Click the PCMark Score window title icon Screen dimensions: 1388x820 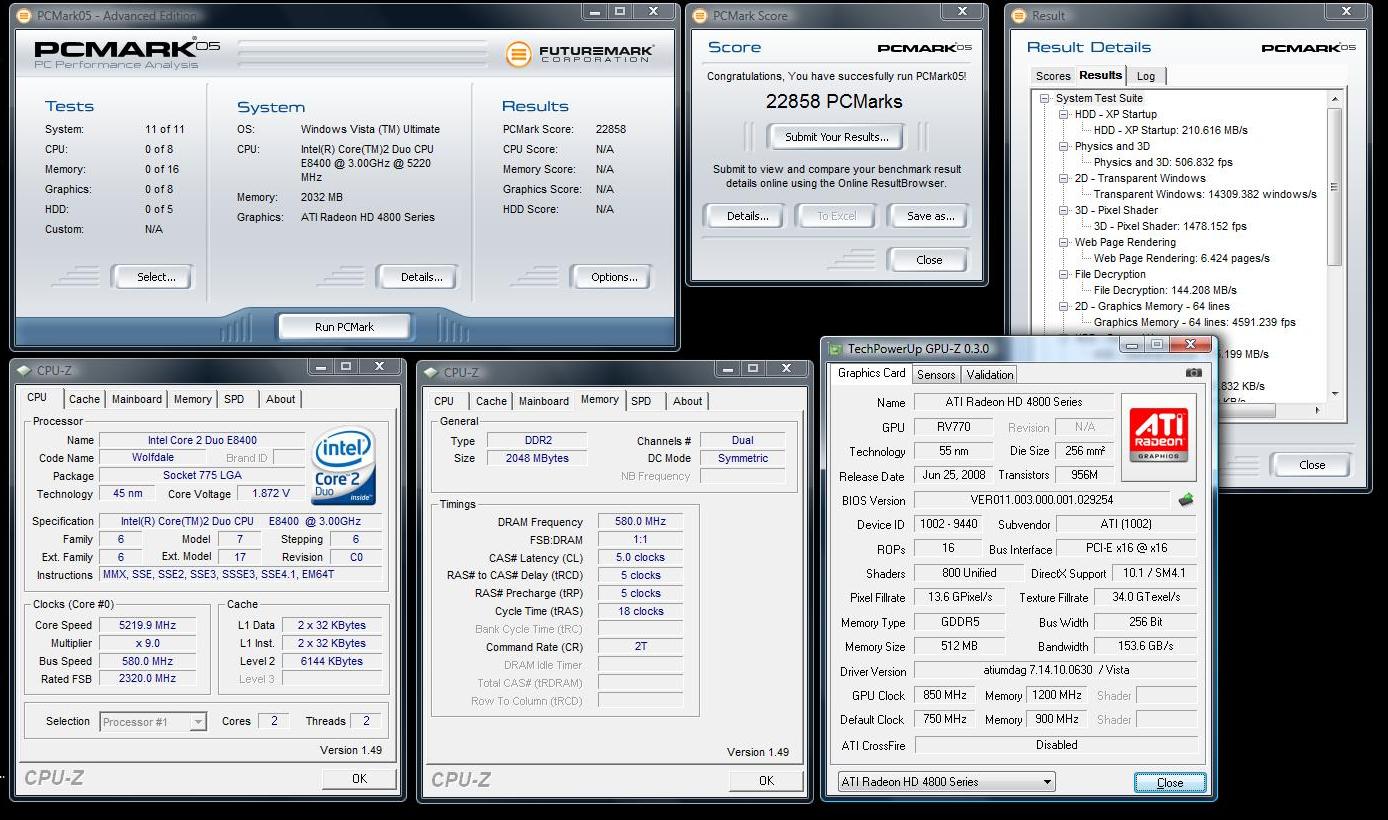[x=699, y=15]
